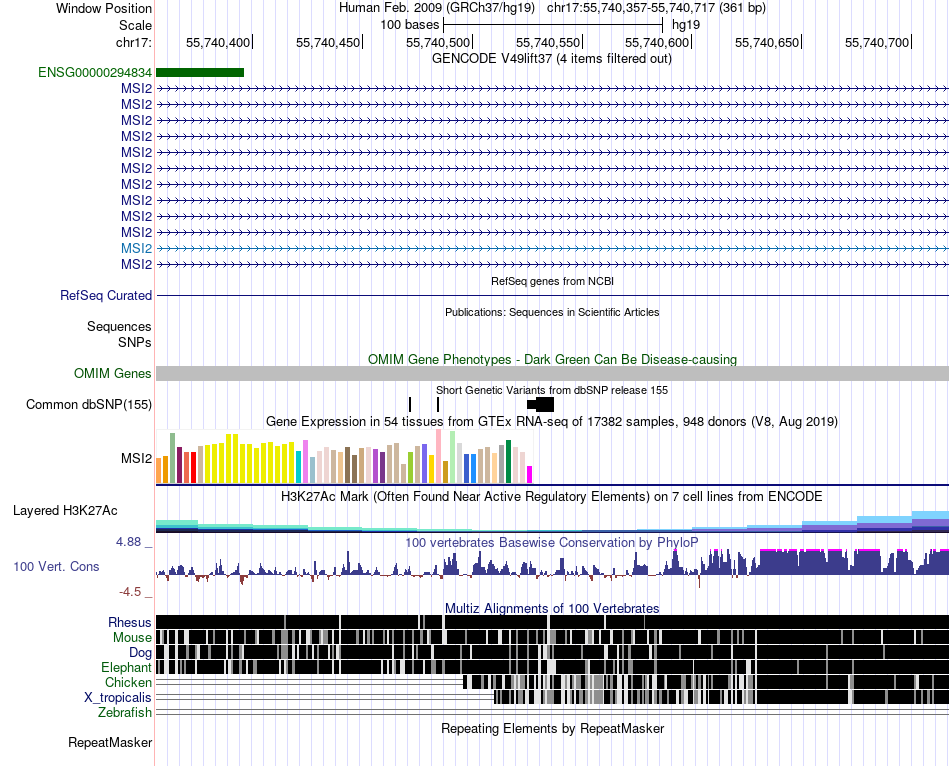Click the Chicken alignment label
This screenshot has height=766, width=950.
(128, 682)
